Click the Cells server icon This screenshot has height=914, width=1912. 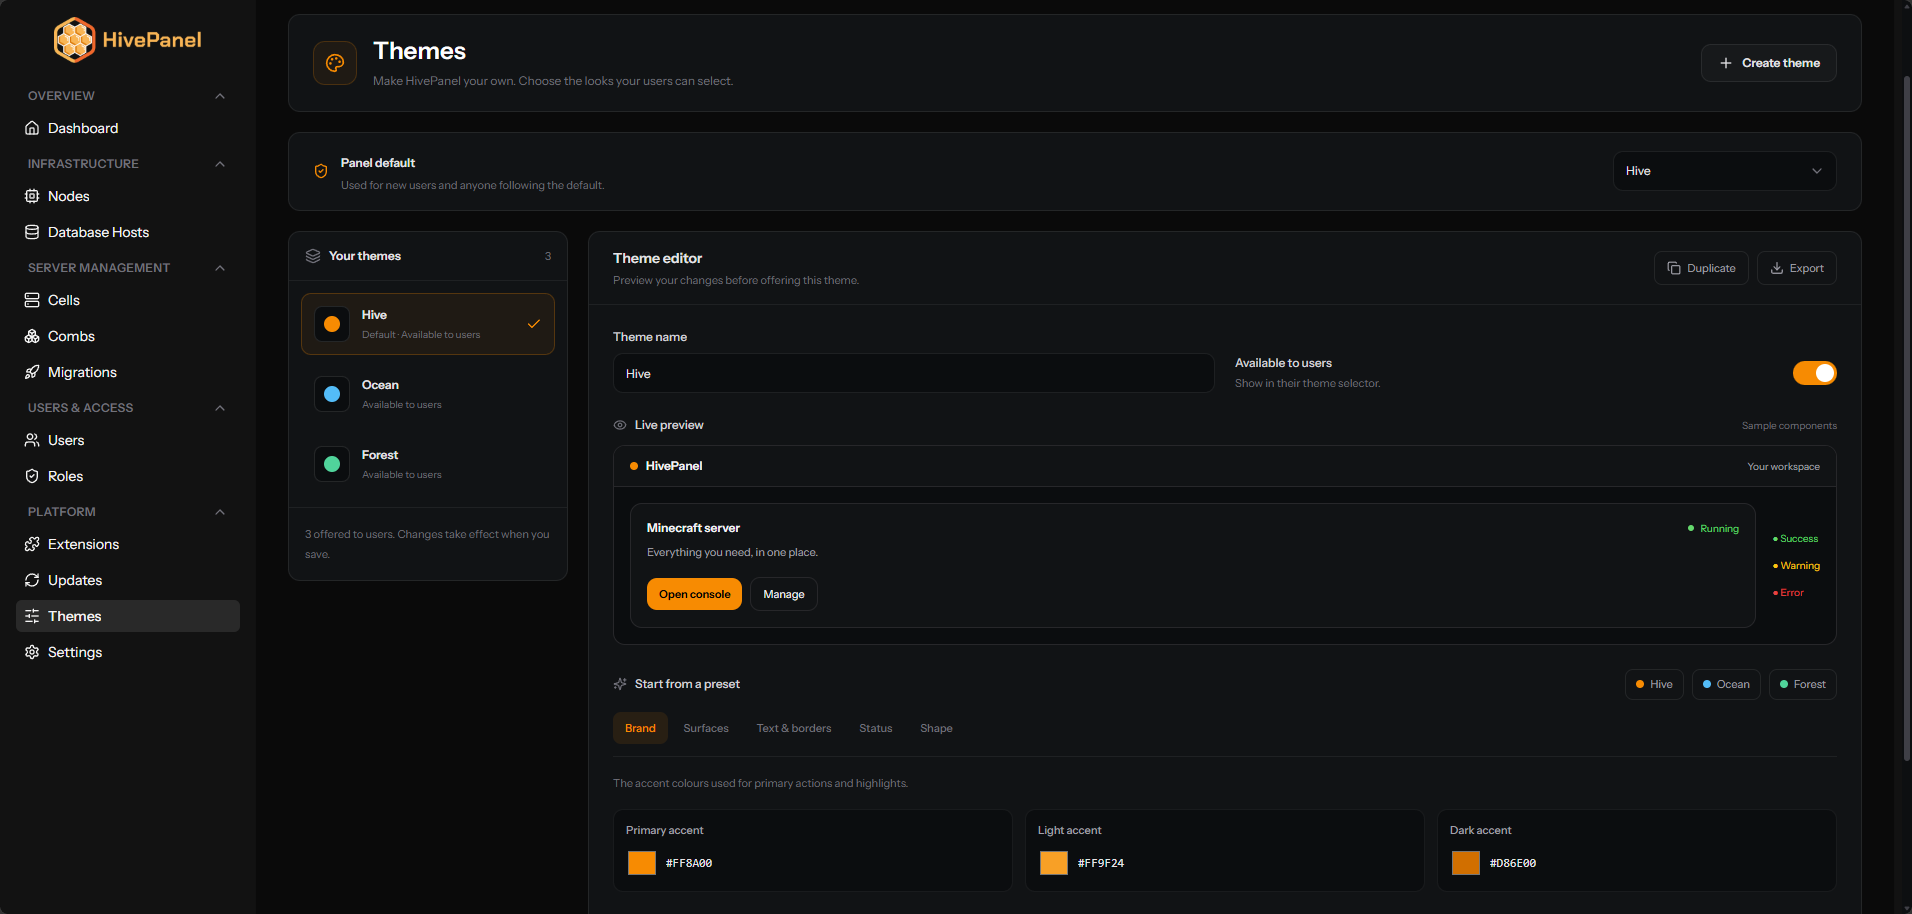click(x=32, y=300)
